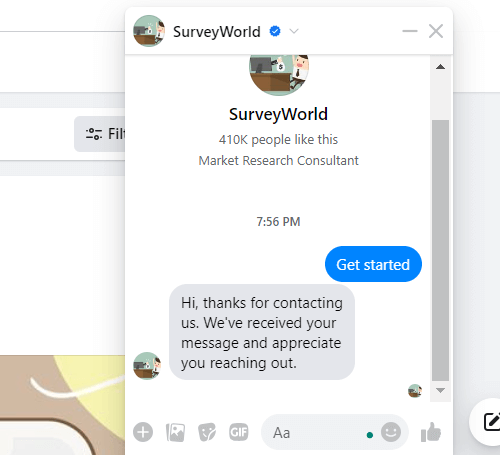
Task: Expand chat options chevron beside SurveyWorld
Action: click(294, 31)
